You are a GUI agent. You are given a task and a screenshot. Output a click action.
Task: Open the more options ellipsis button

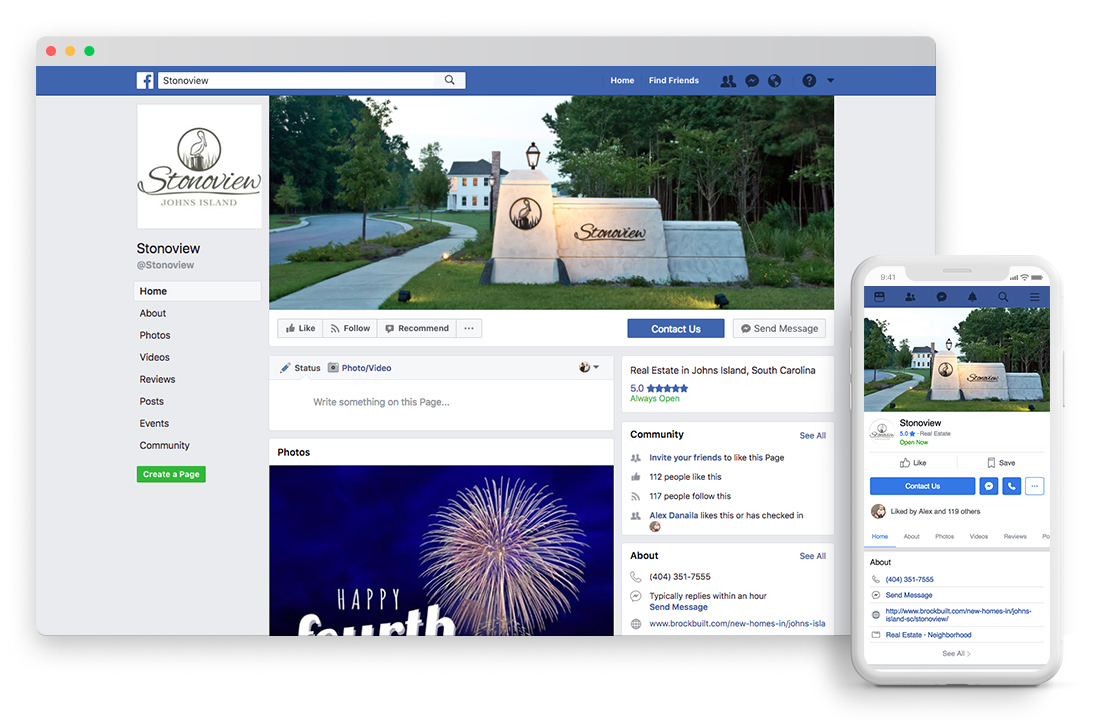[x=469, y=328]
